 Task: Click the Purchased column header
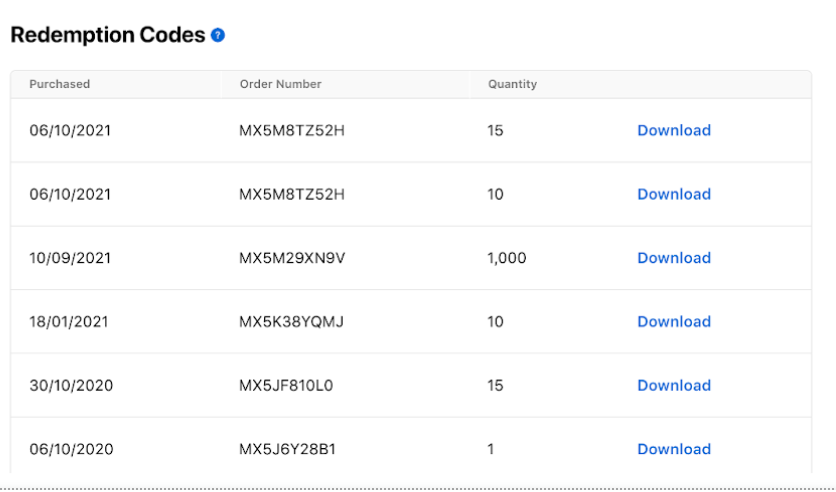(60, 84)
